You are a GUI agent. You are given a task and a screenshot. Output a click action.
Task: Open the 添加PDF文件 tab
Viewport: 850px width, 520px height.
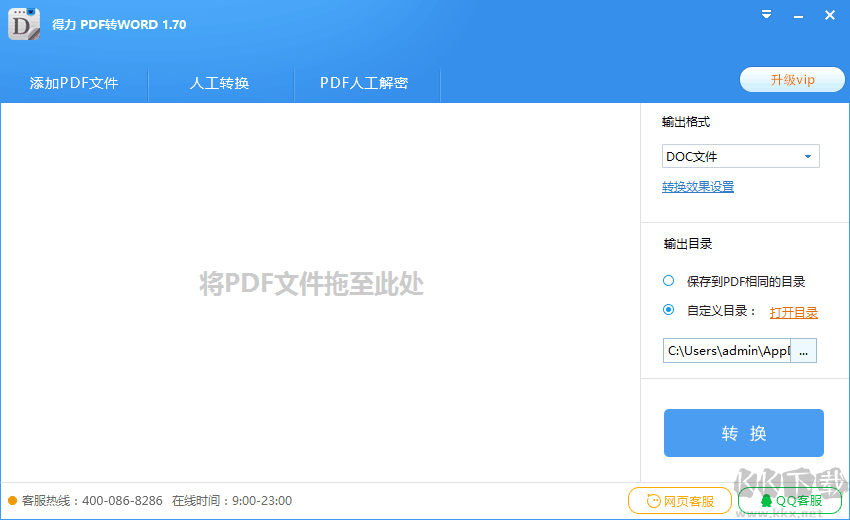(x=74, y=83)
